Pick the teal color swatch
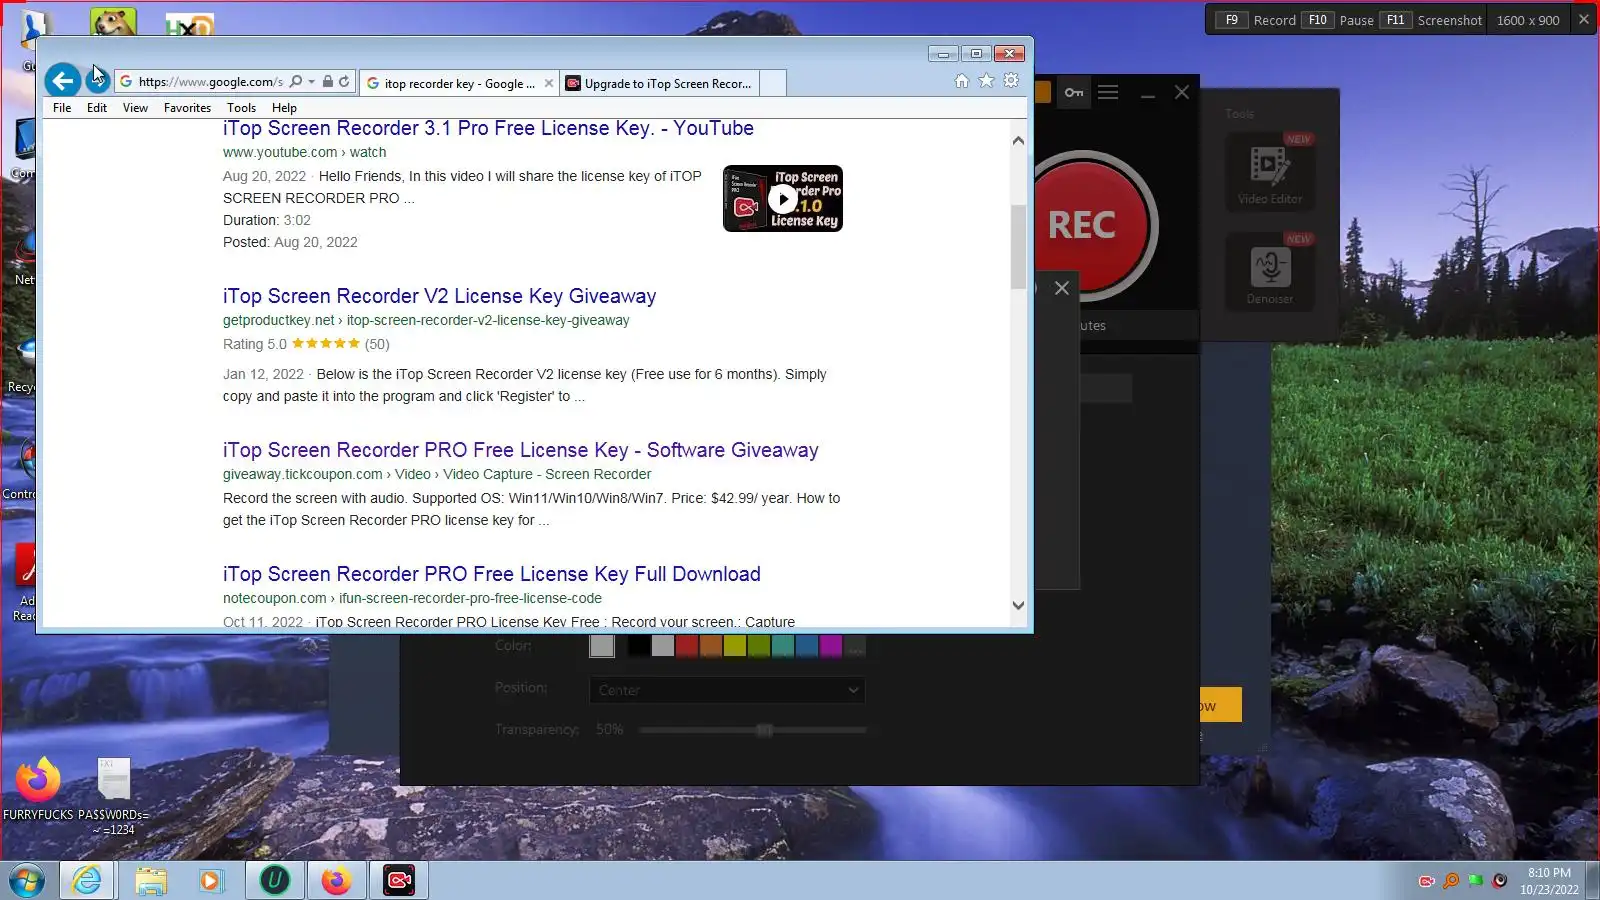 [783, 646]
